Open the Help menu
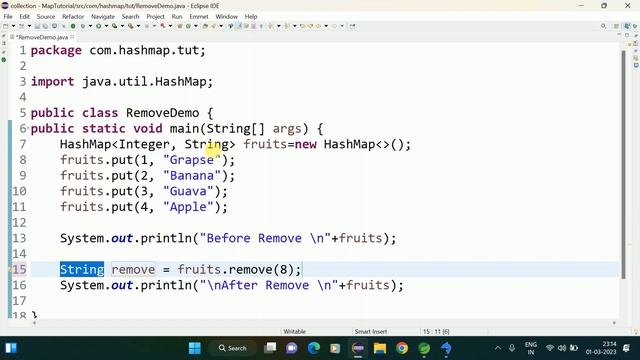The image size is (640, 360). (251, 17)
